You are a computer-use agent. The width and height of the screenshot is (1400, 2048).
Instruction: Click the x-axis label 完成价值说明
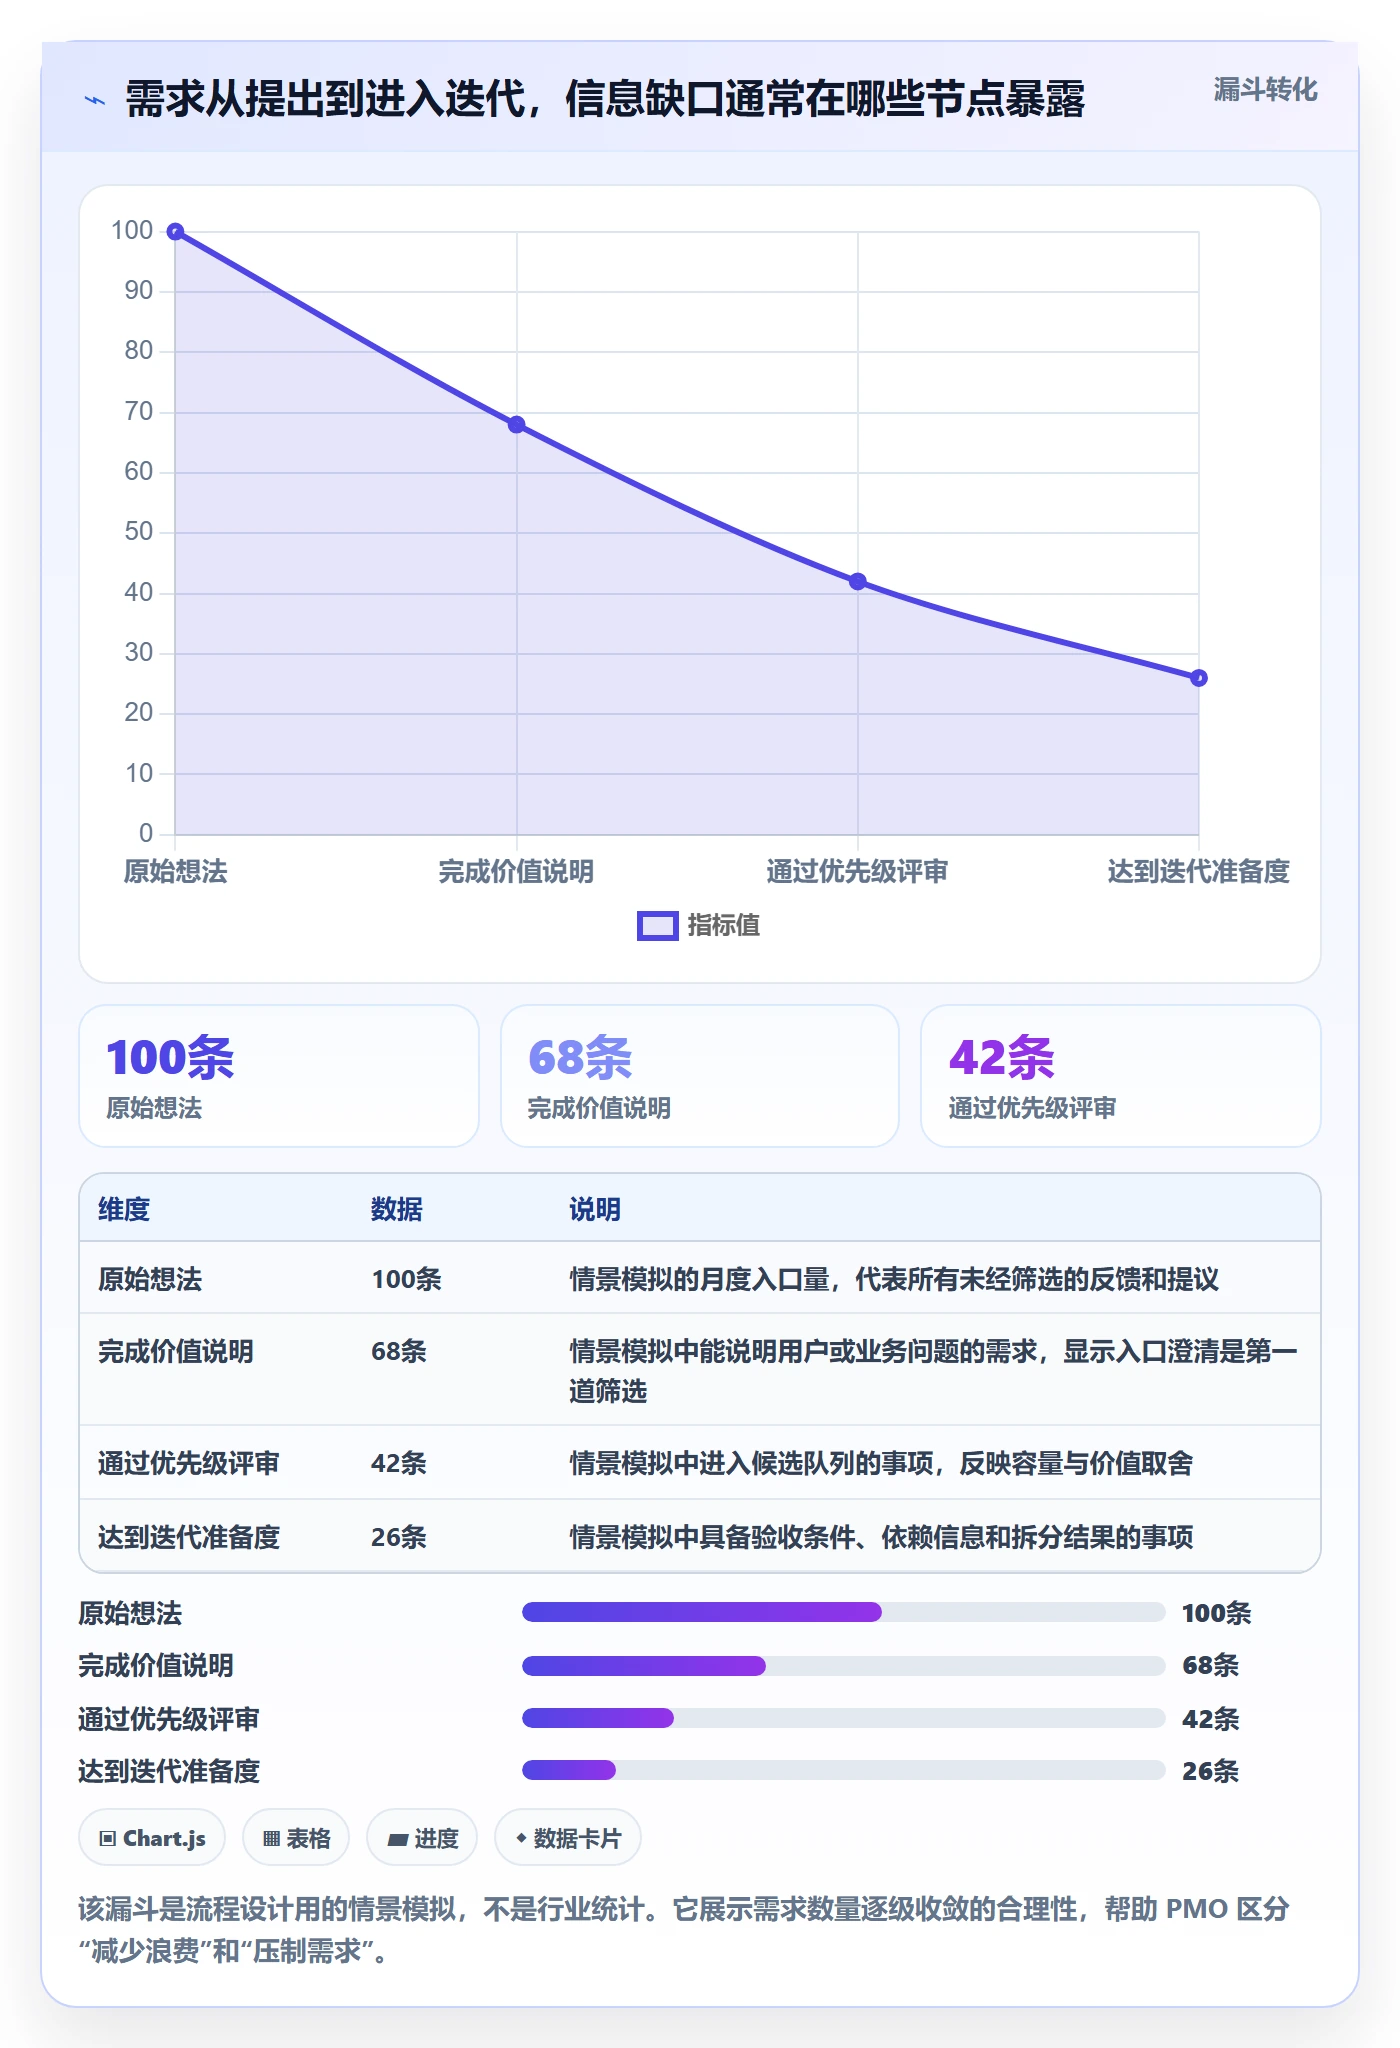[x=516, y=871]
